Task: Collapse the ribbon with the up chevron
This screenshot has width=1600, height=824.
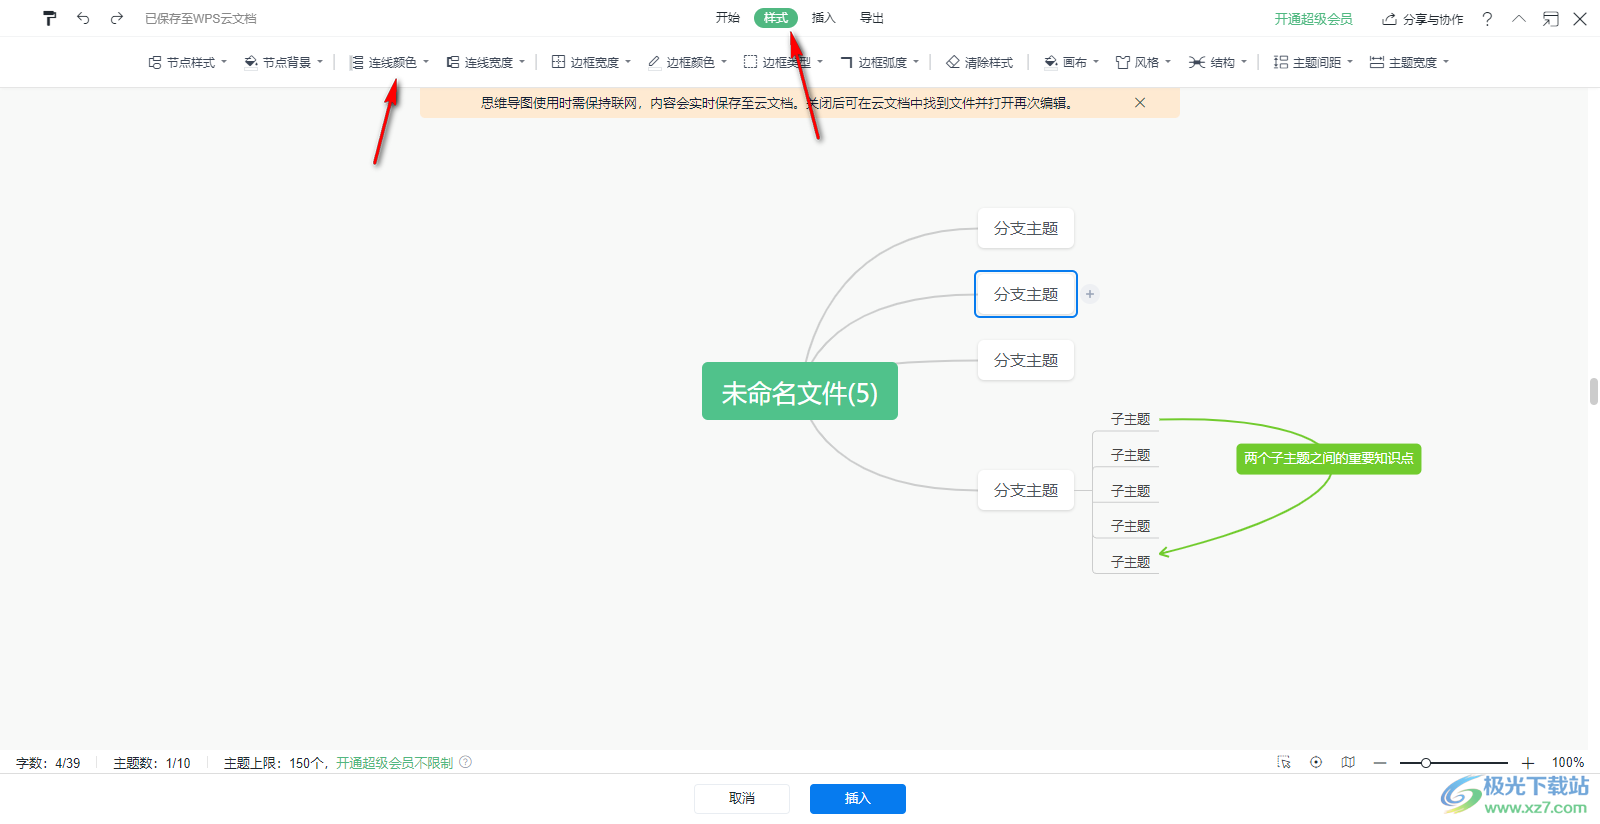Action: click(1519, 18)
